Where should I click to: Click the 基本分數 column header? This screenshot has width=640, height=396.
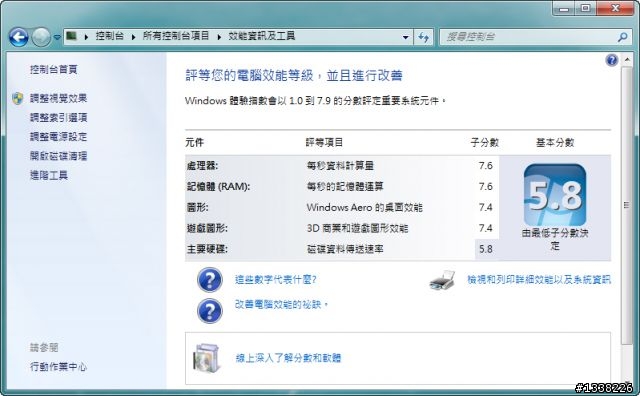[555, 142]
